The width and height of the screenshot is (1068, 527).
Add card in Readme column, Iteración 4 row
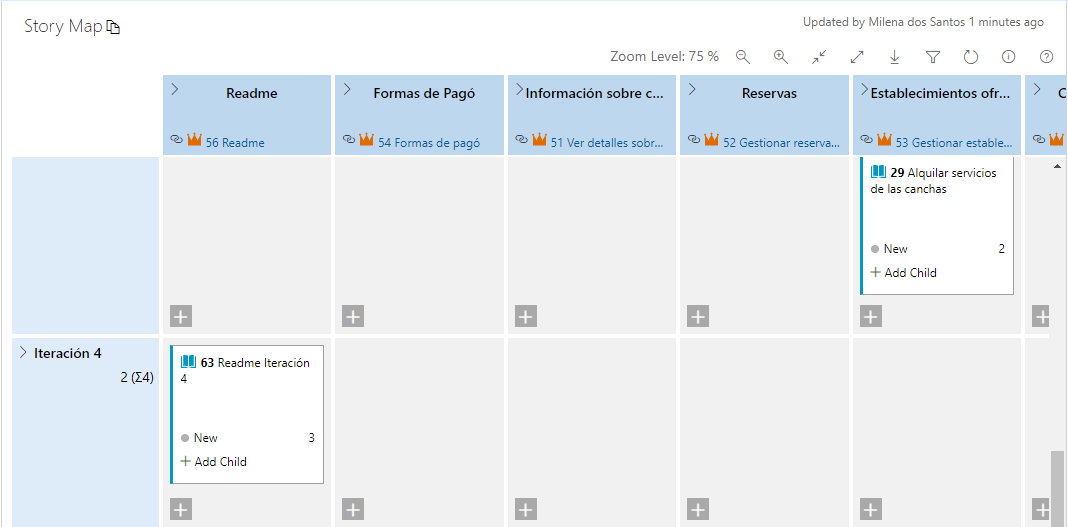tap(180, 509)
